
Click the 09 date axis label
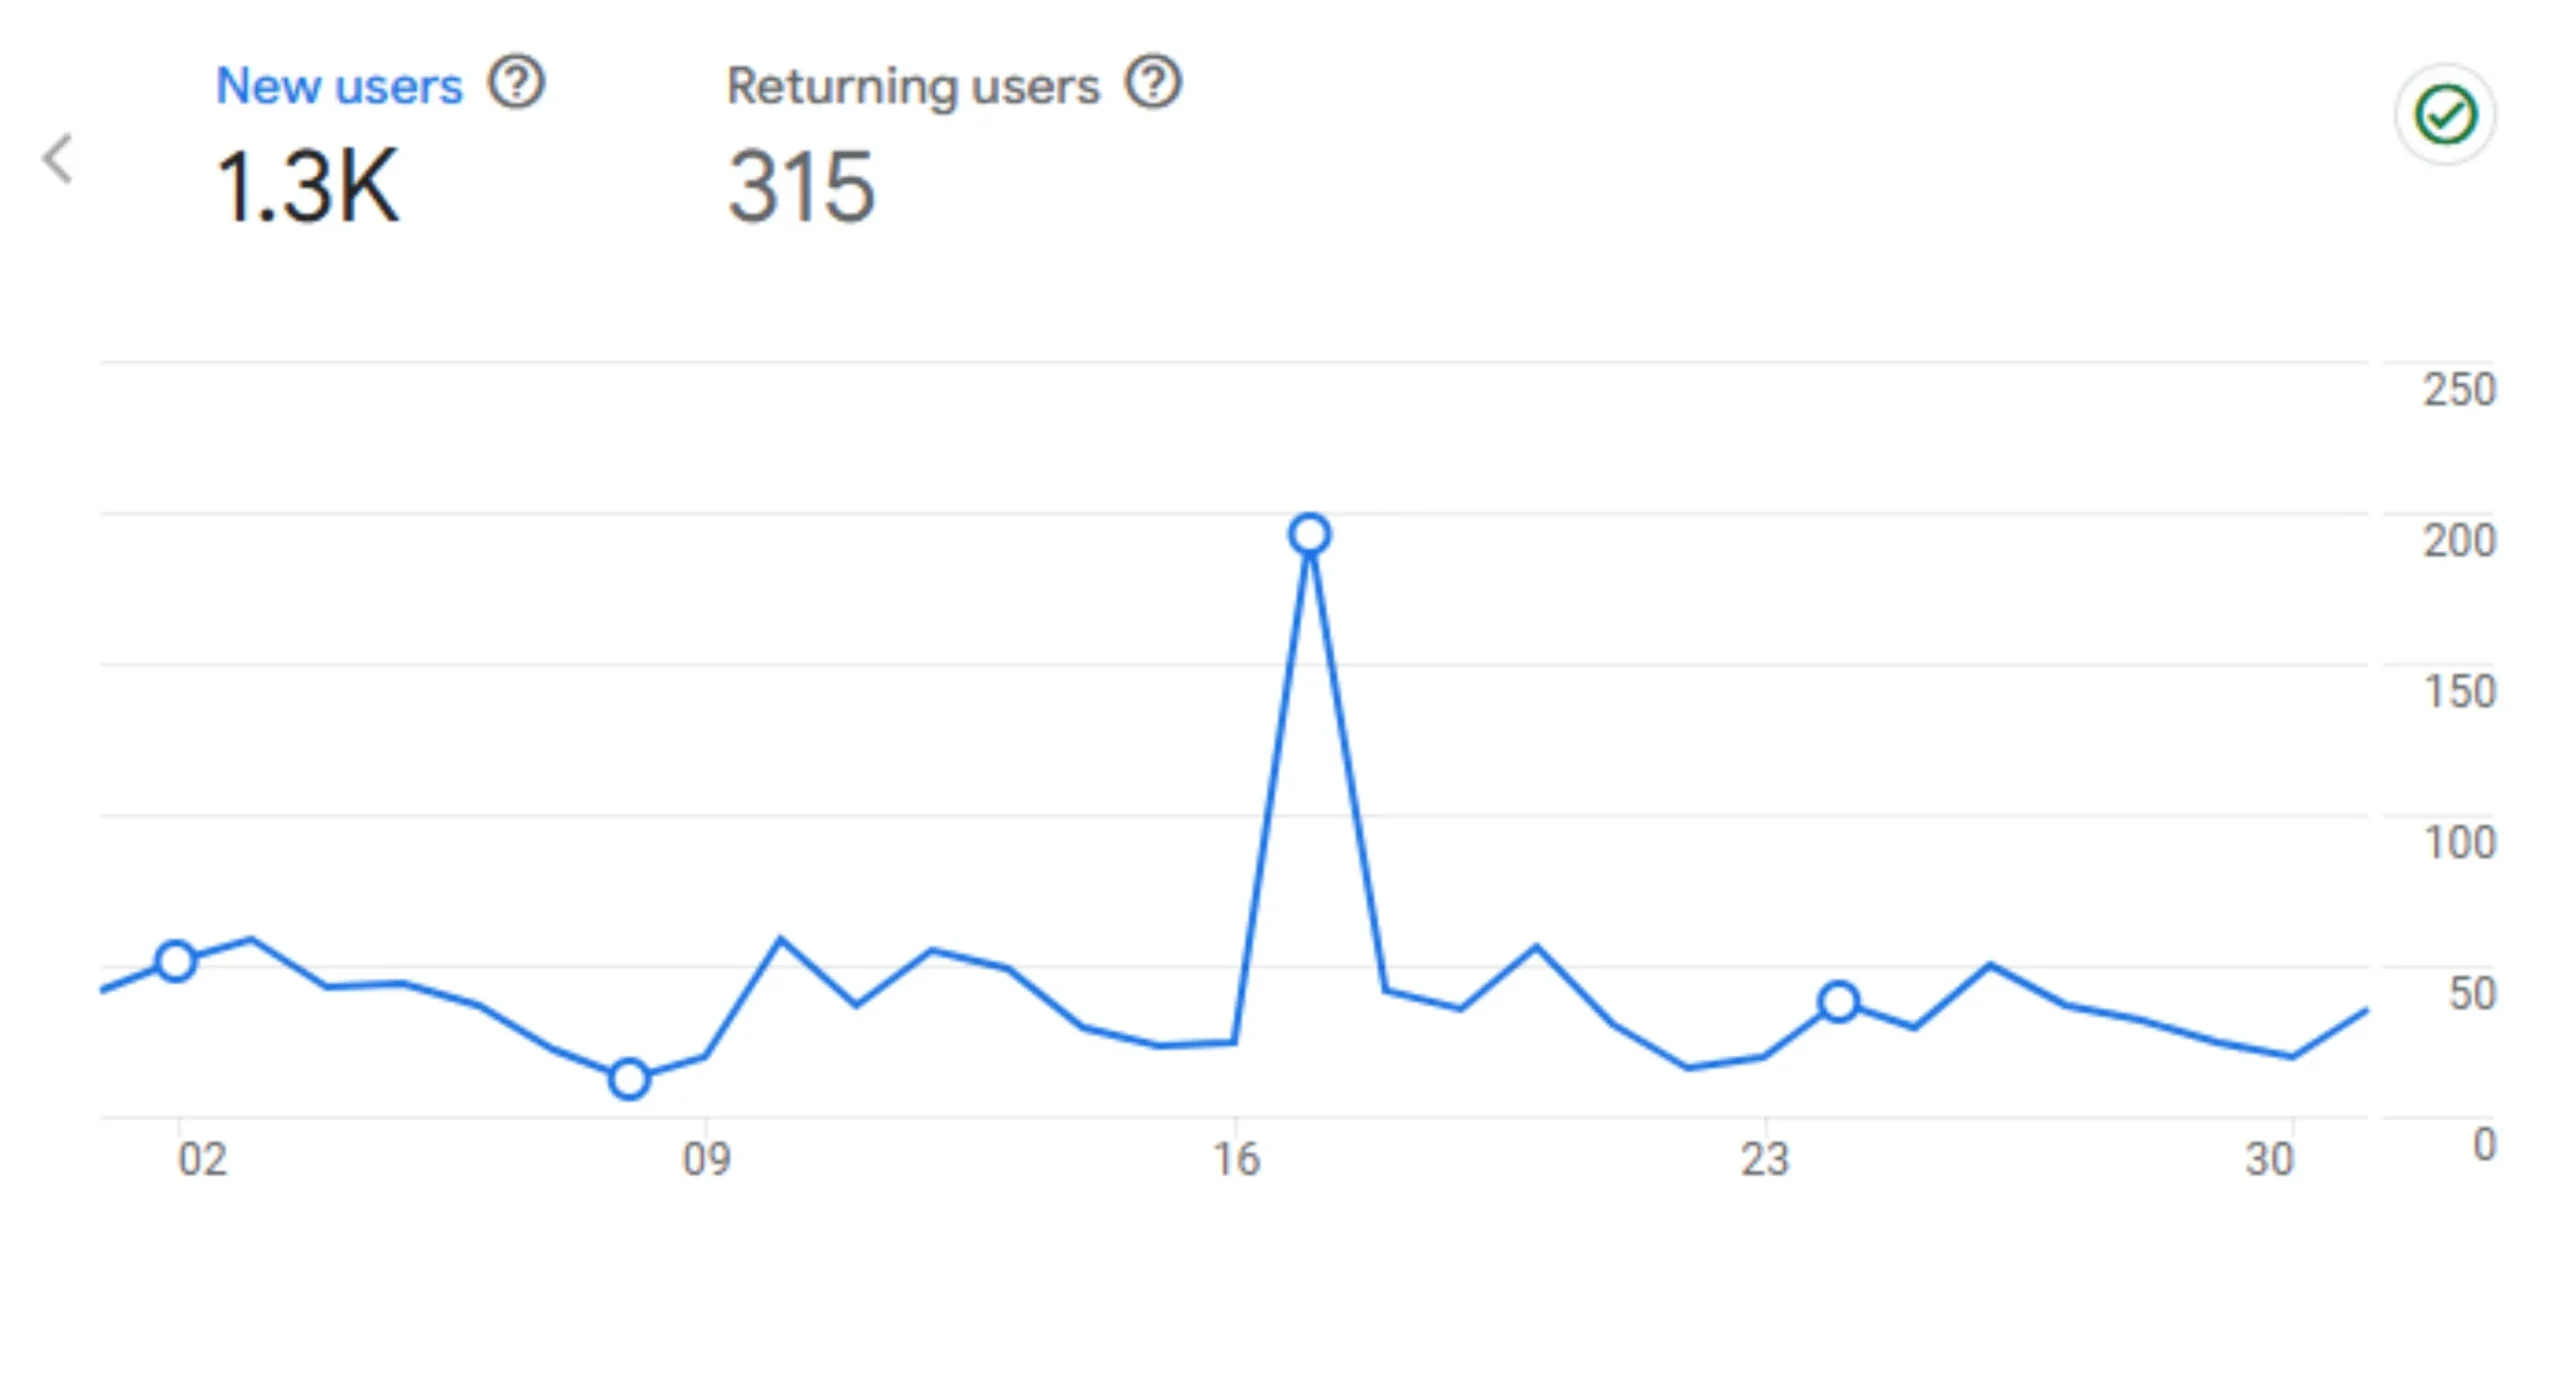pyautogui.click(x=706, y=1160)
